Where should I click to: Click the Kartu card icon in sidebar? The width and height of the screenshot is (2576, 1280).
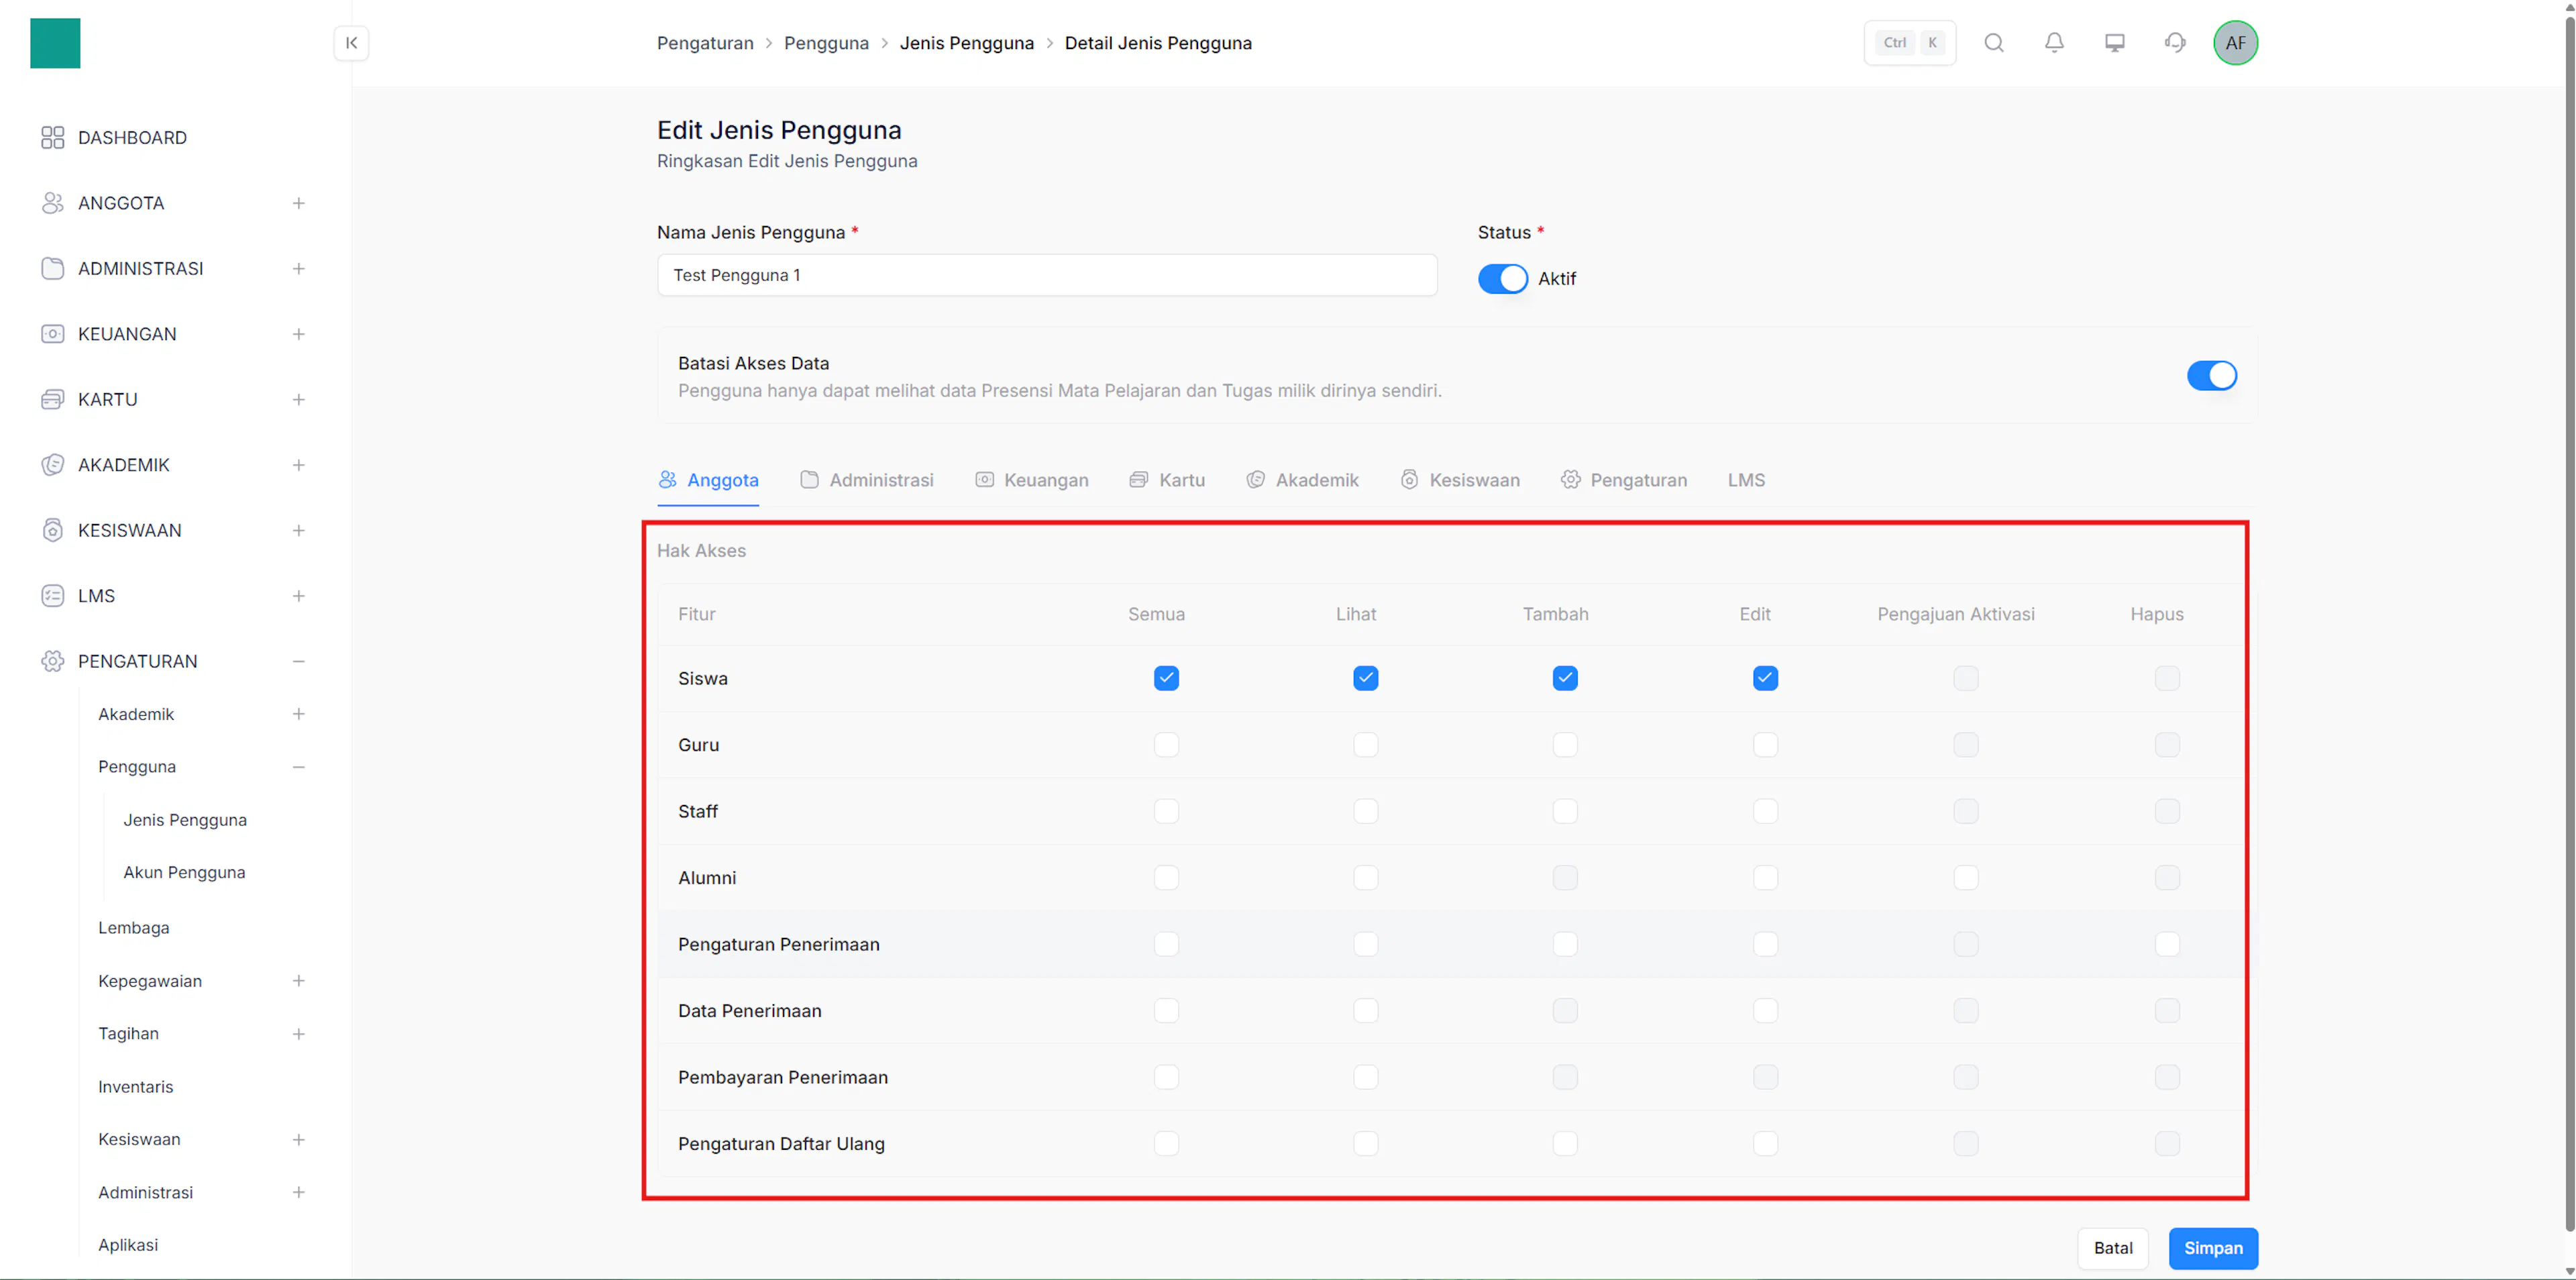click(53, 400)
